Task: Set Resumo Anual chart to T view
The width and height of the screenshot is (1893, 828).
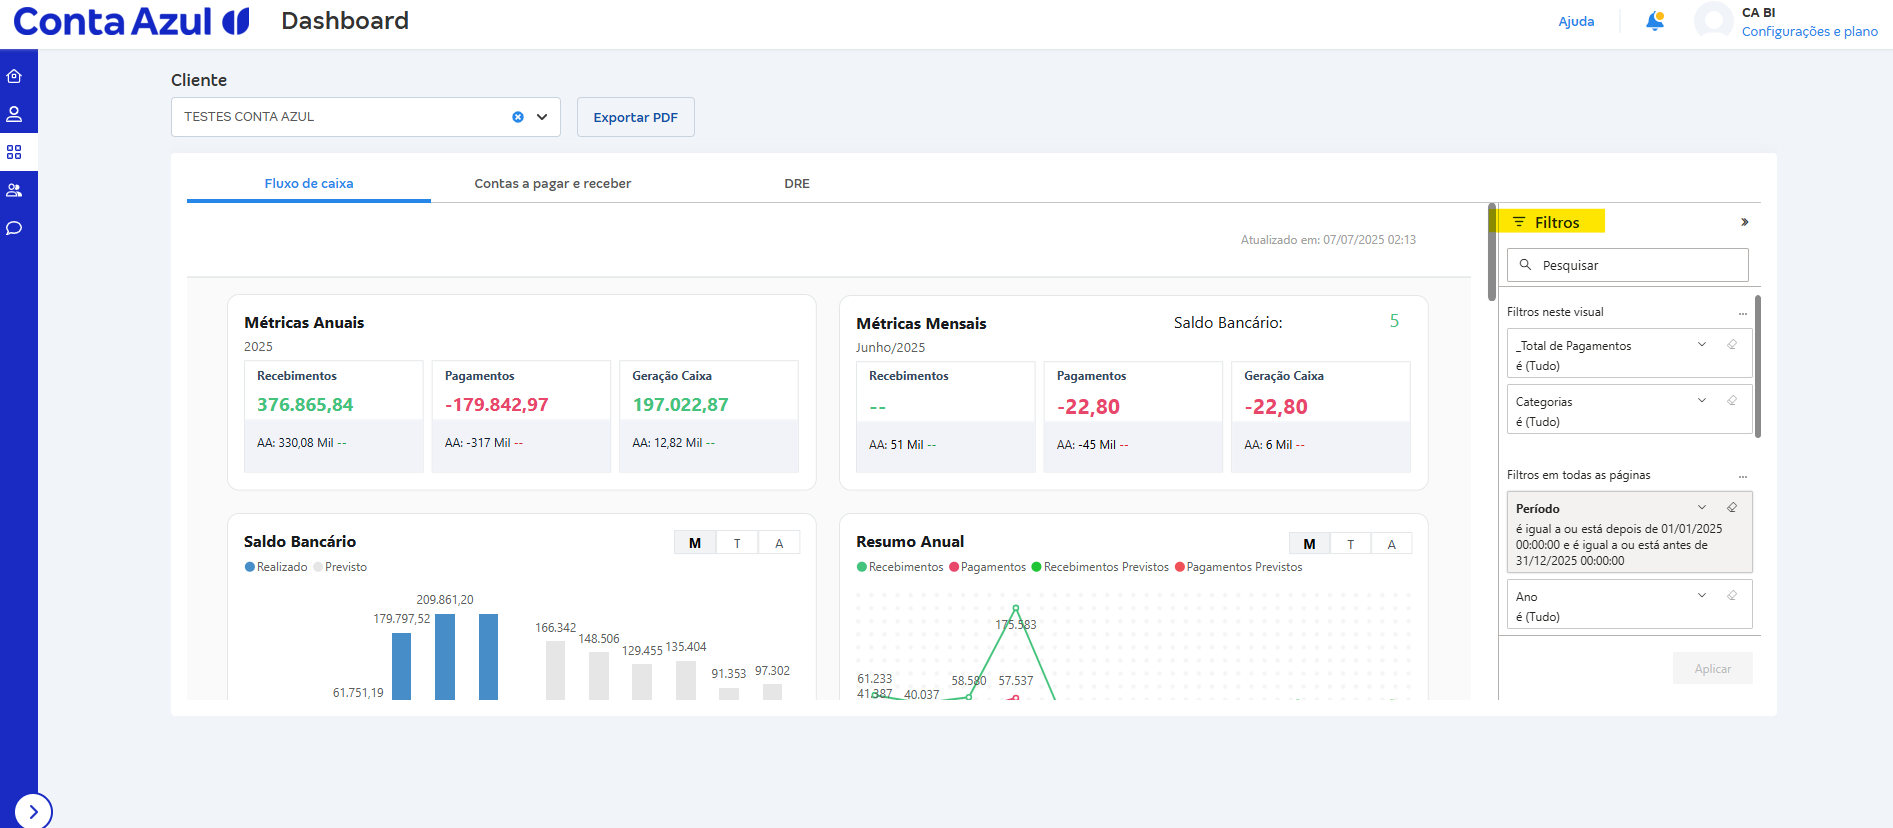Action: [x=1350, y=544]
